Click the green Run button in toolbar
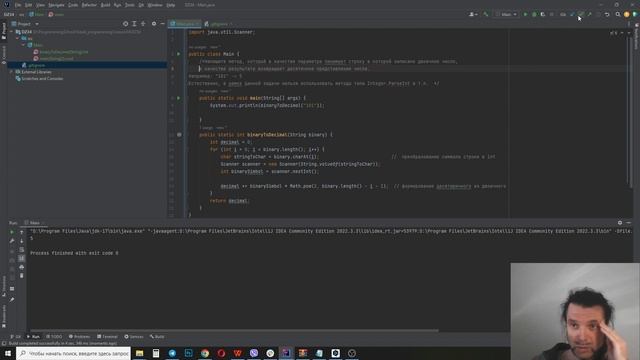This screenshot has width=640, height=360. [x=525, y=14]
